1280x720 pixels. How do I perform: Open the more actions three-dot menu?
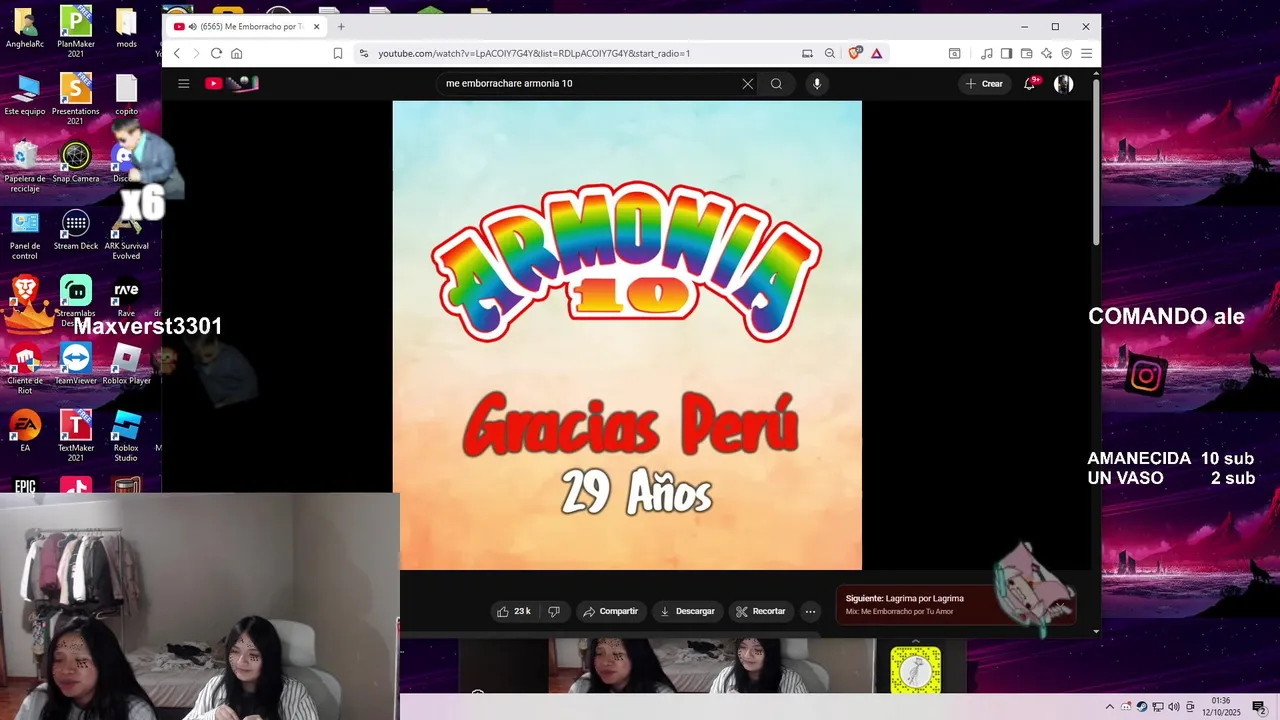811,611
